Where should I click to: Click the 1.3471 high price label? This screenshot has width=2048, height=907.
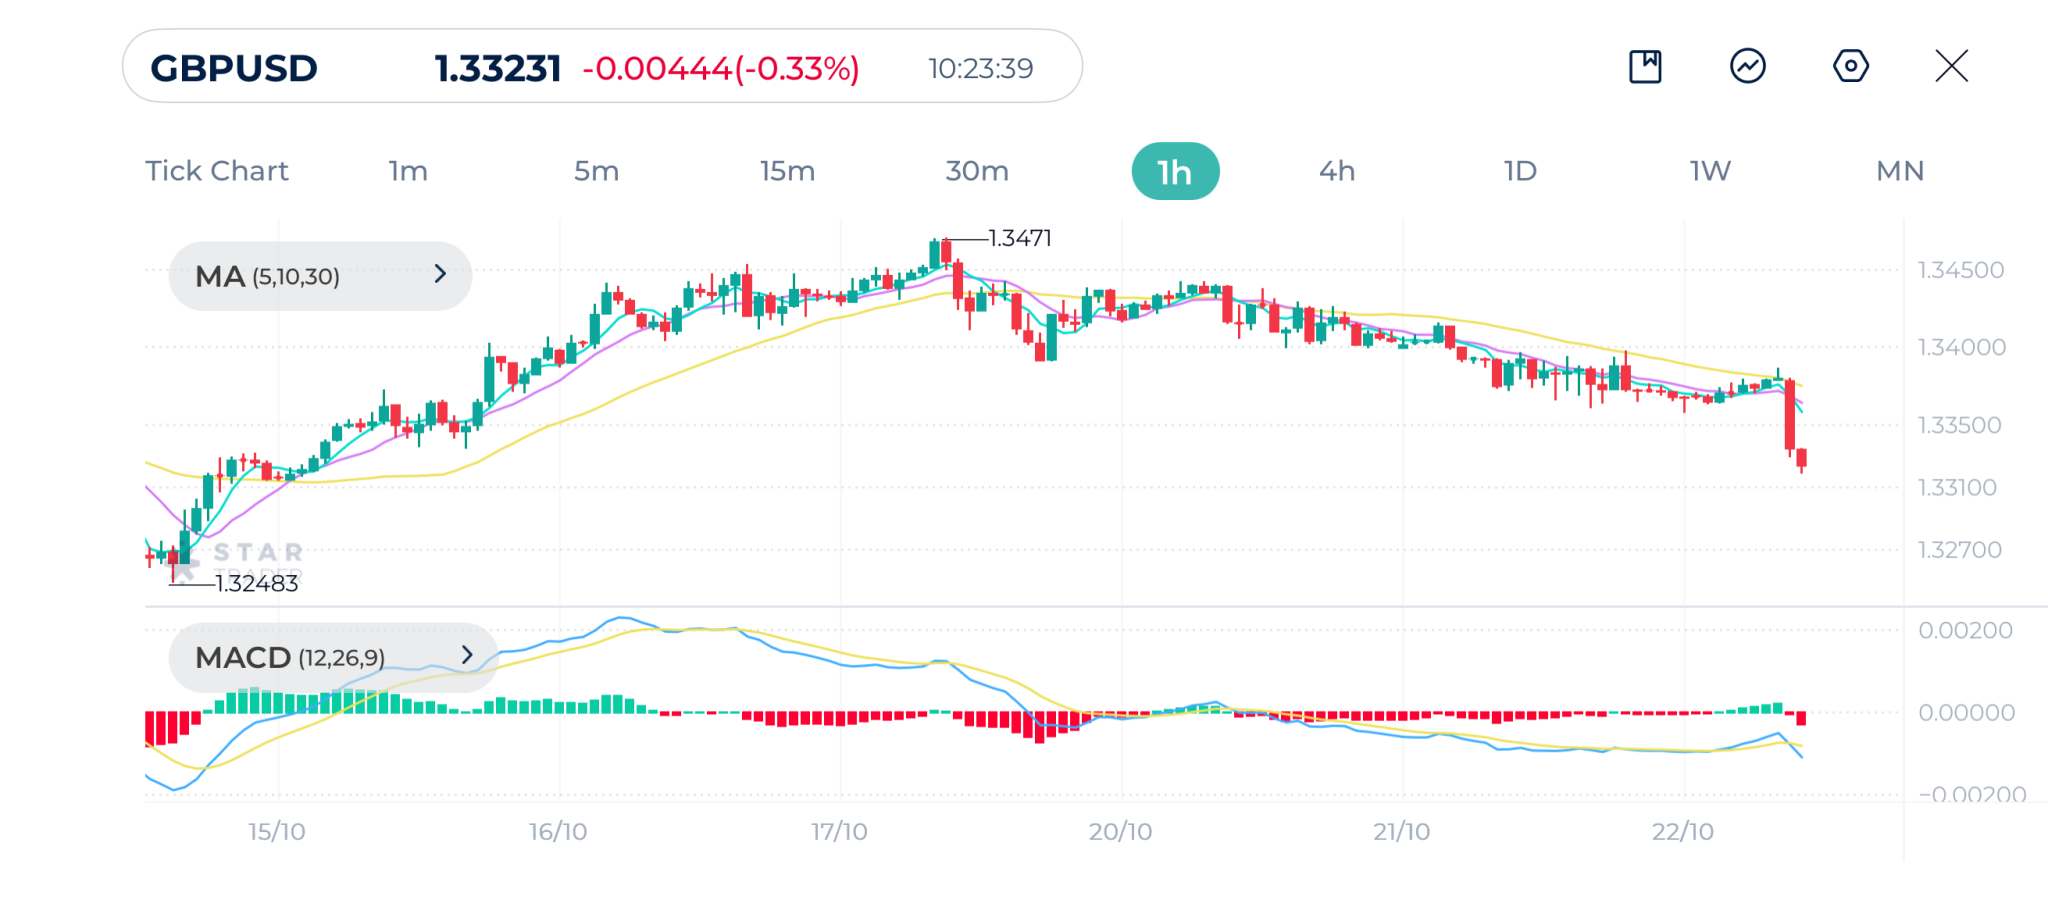tap(1019, 238)
